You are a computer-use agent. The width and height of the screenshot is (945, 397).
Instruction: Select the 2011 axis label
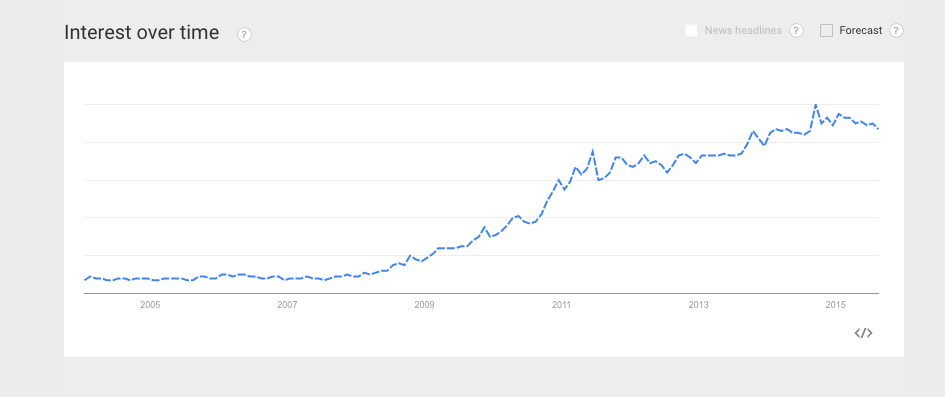pos(561,305)
